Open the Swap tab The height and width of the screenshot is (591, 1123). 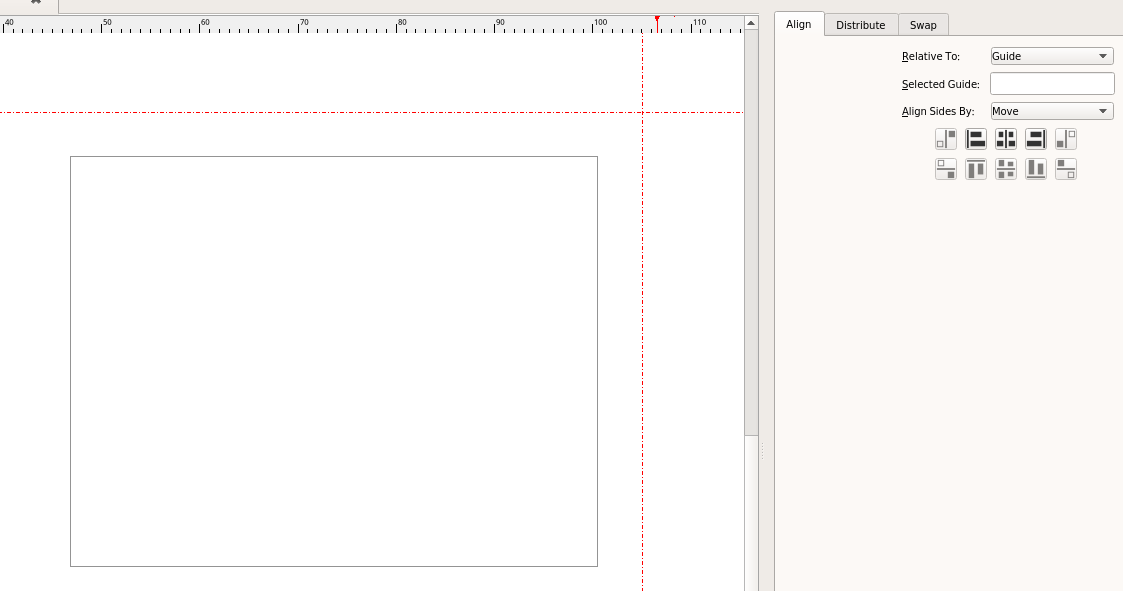922,25
